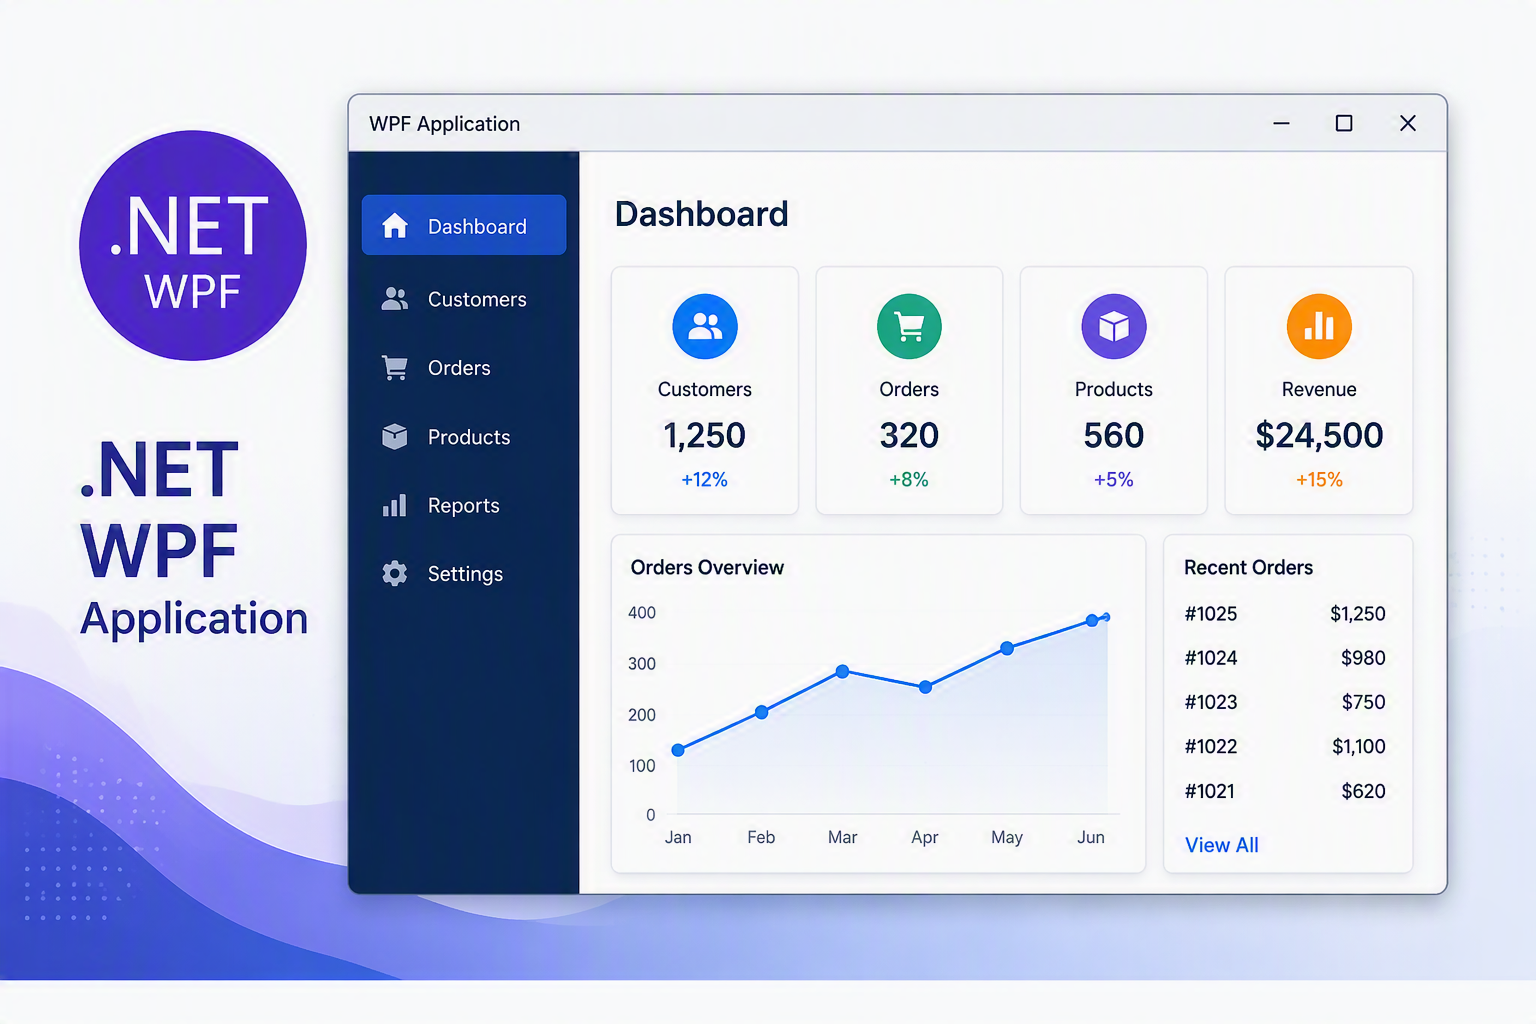Click the home icon beside Dashboard
Image resolution: width=1536 pixels, height=1024 pixels.
(395, 226)
